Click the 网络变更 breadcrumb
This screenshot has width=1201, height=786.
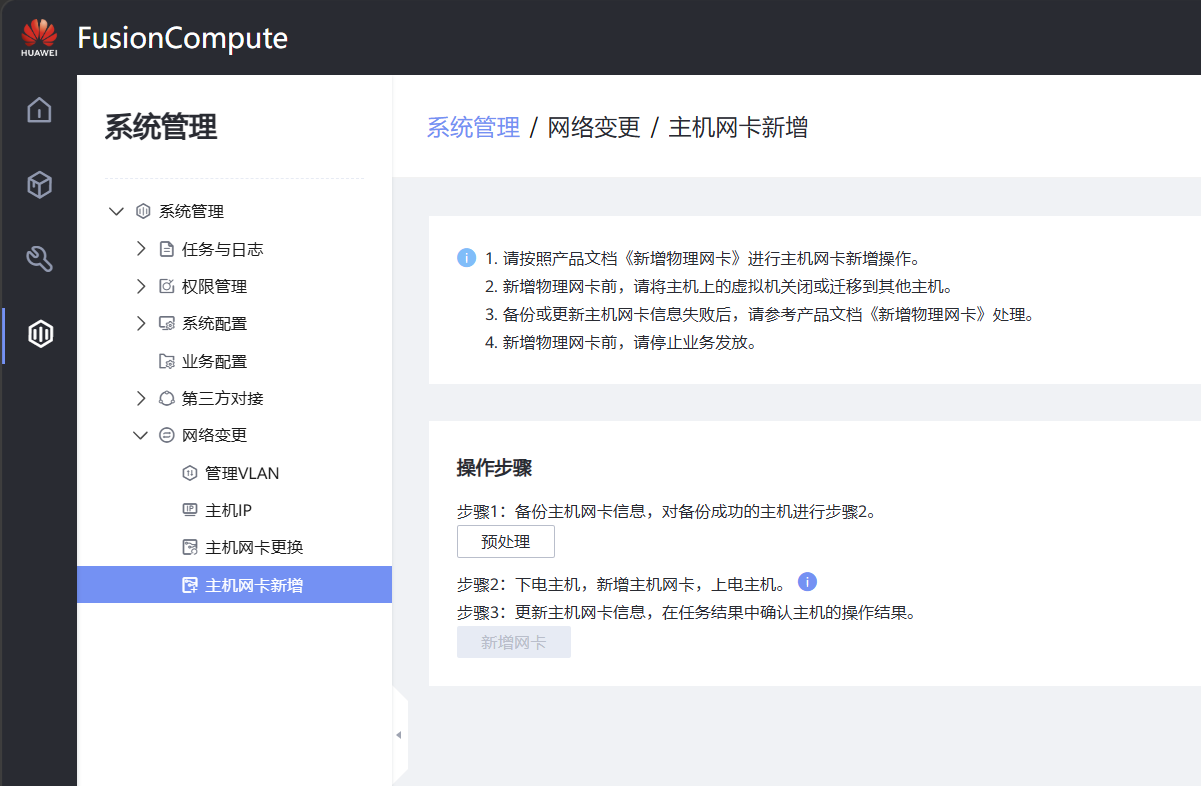pyautogui.click(x=594, y=128)
